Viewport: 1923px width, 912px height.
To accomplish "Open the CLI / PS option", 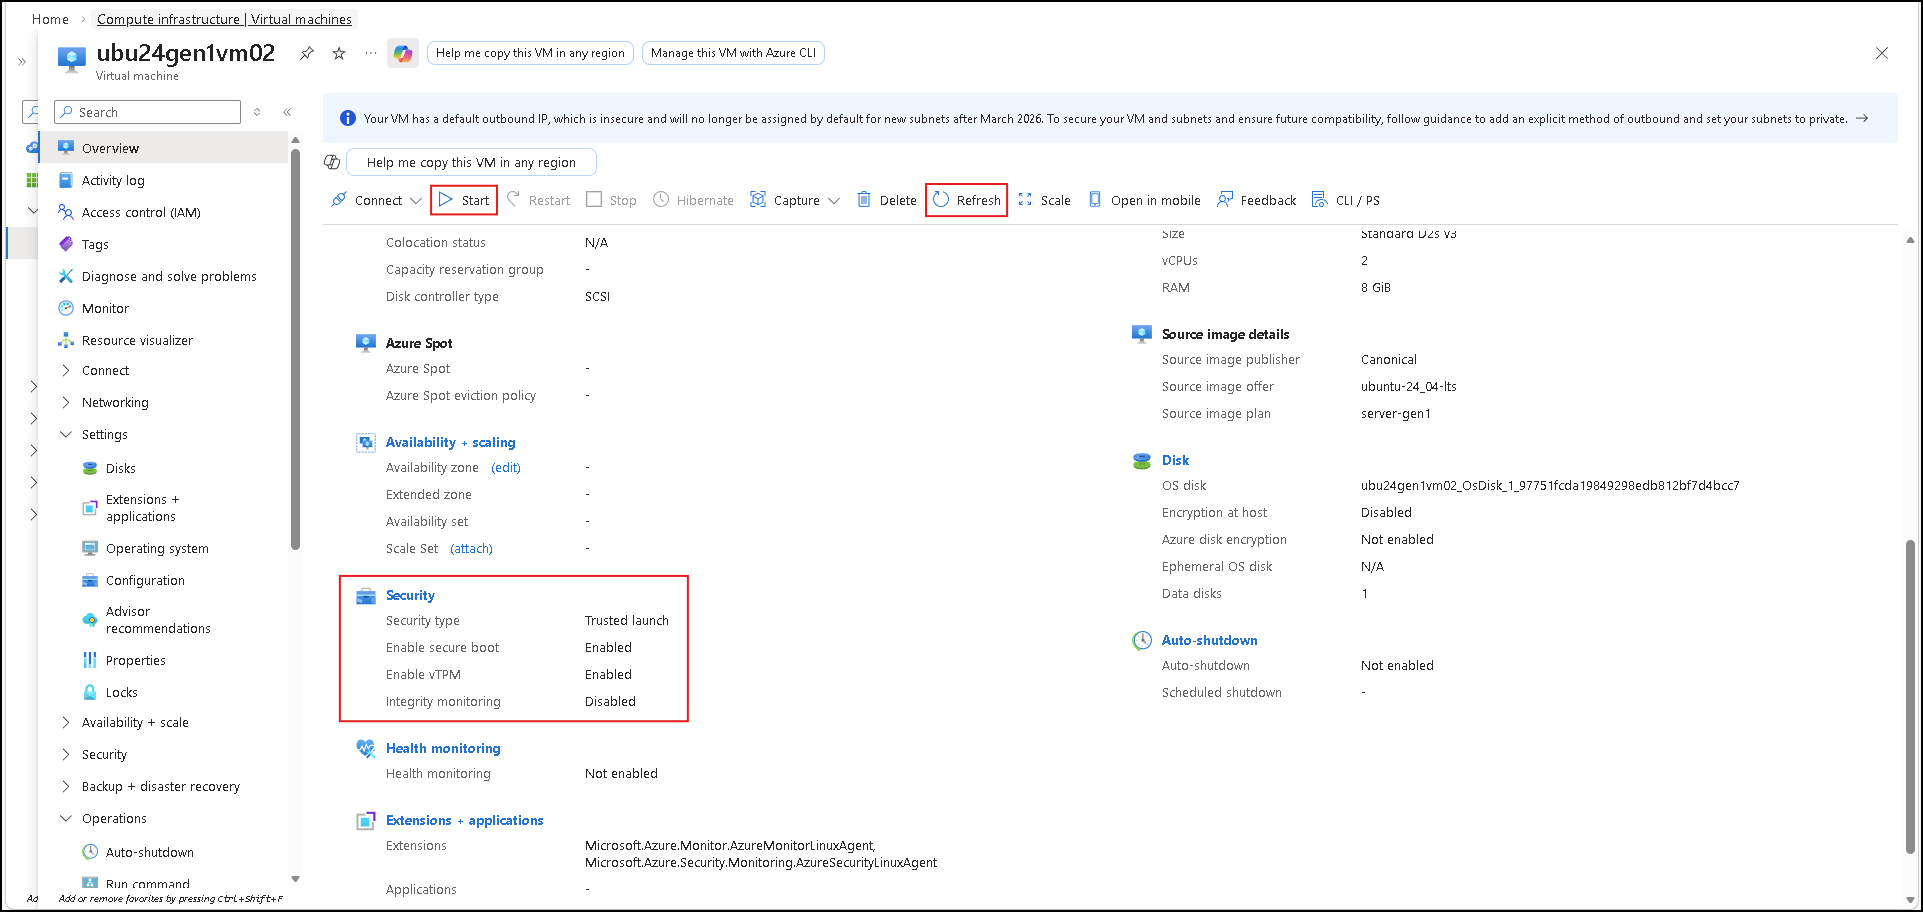I will tap(1345, 200).
